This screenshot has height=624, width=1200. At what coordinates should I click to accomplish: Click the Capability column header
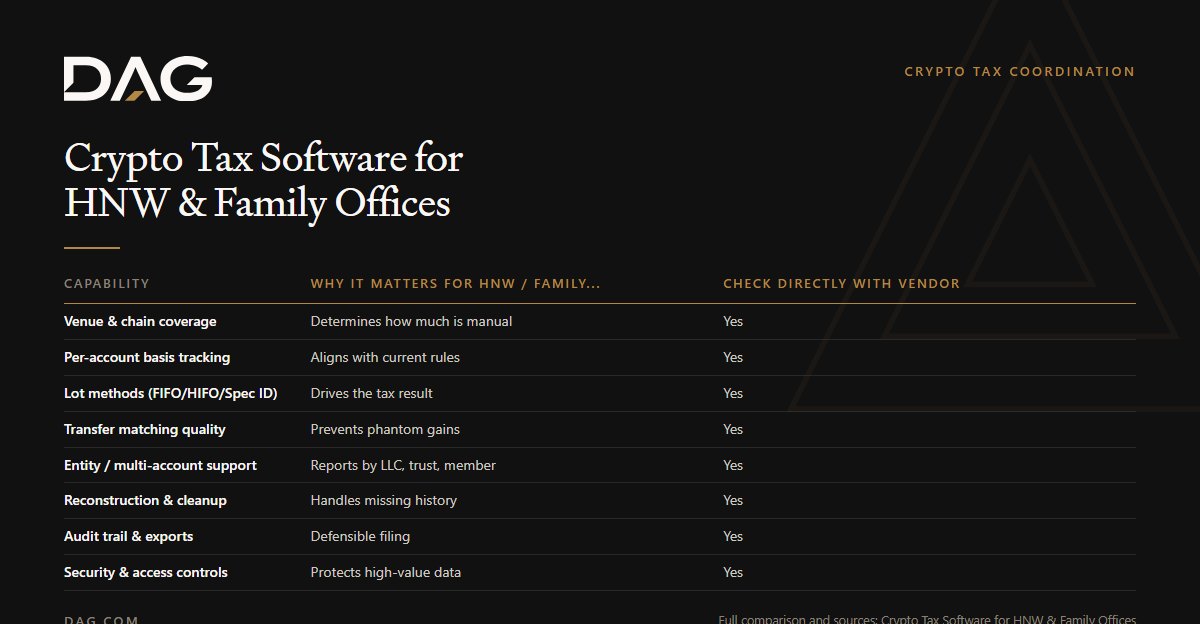click(x=107, y=284)
